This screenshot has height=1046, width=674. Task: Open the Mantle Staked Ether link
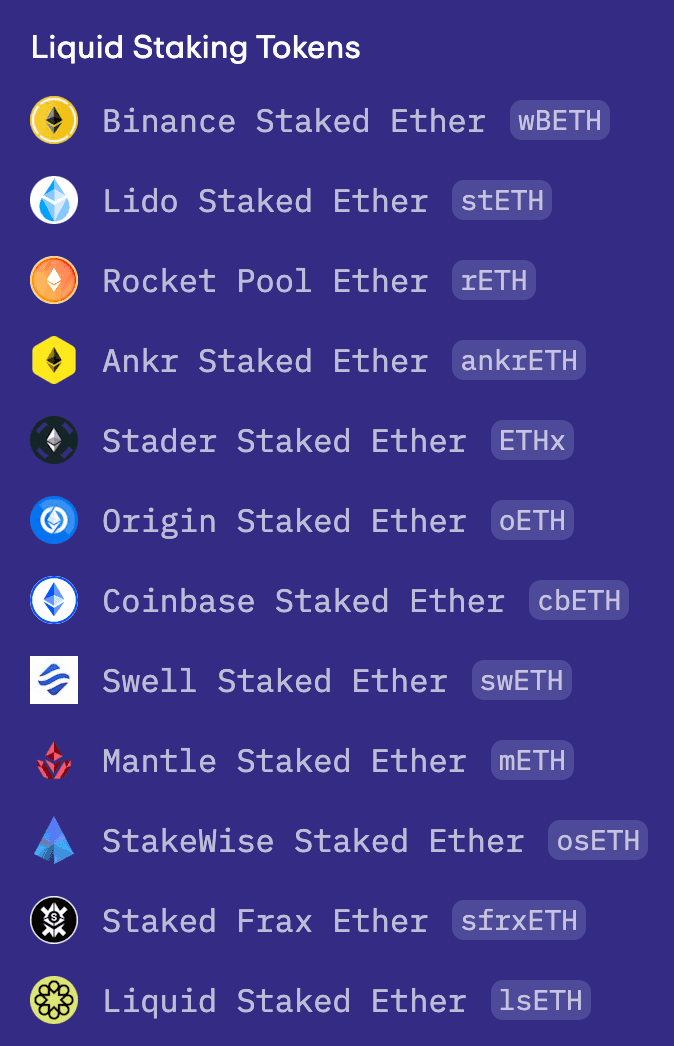[x=284, y=761]
